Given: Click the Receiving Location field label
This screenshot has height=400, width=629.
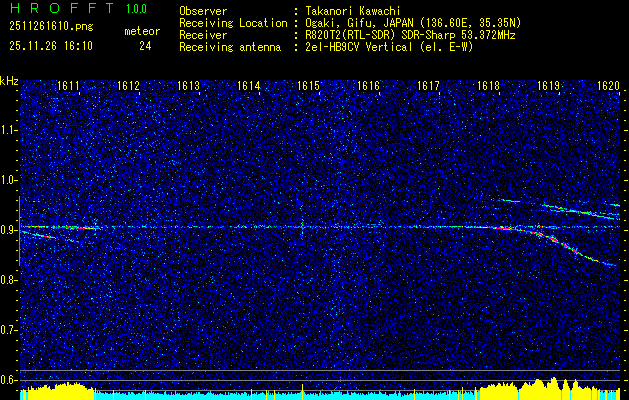Looking at the screenshot, I should pos(233,23).
